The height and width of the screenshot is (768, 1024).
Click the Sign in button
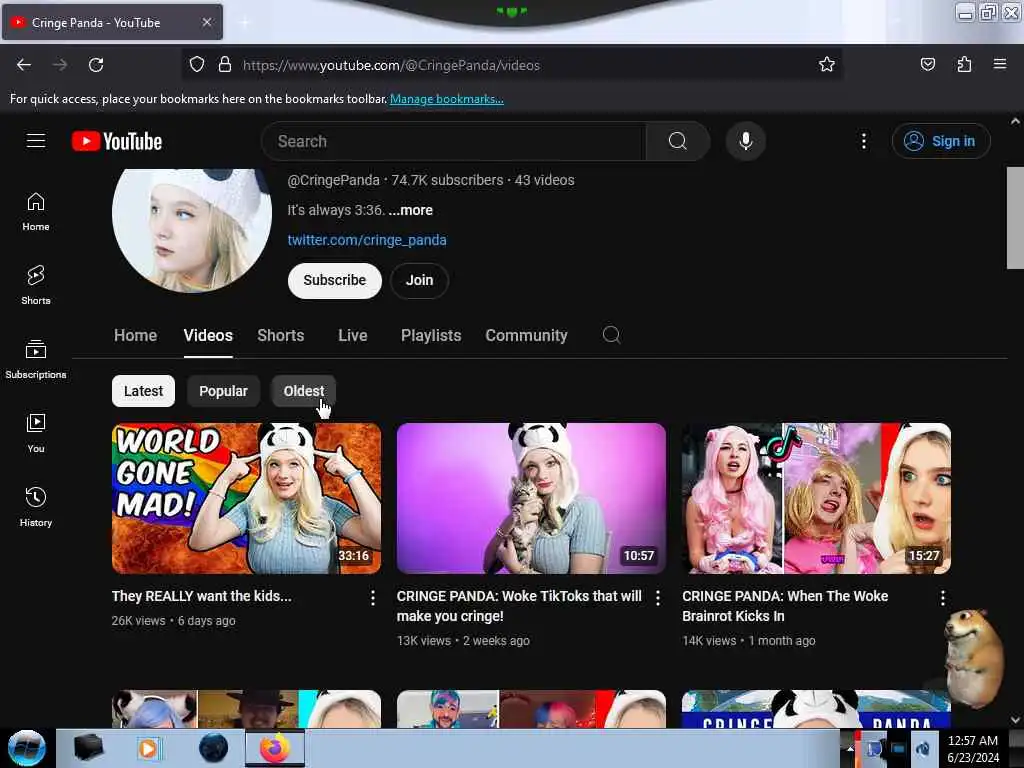[x=941, y=141]
